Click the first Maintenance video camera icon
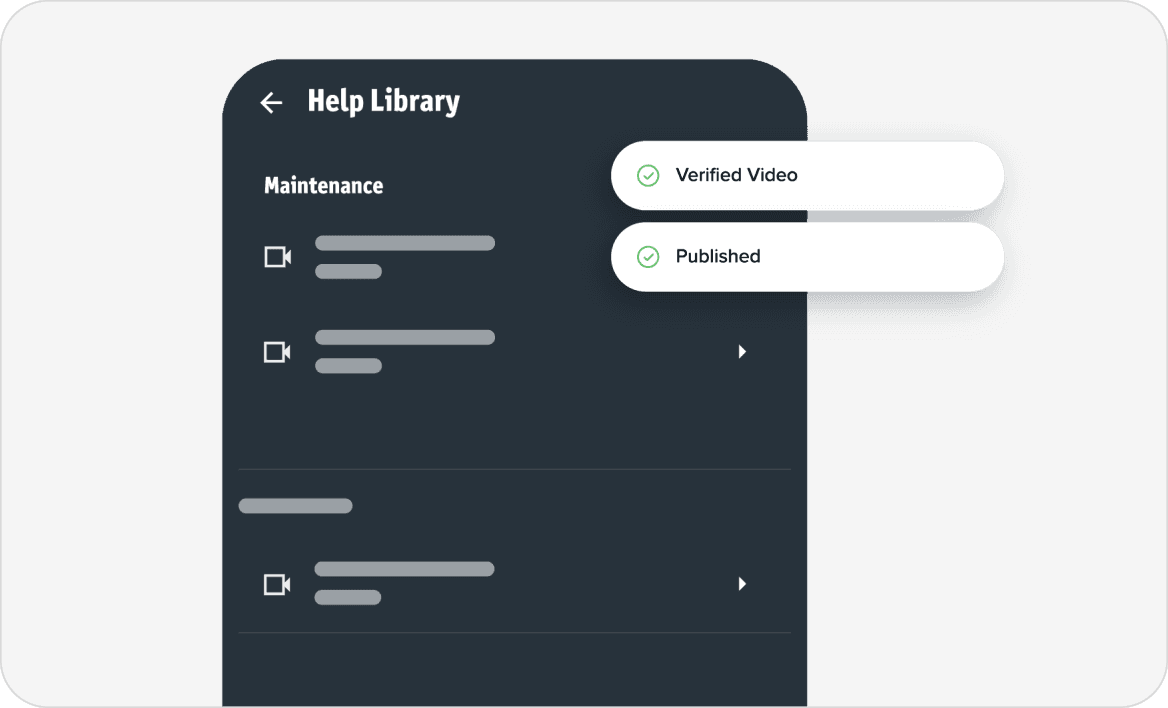Image resolution: width=1168 pixels, height=708 pixels. pyautogui.click(x=277, y=257)
